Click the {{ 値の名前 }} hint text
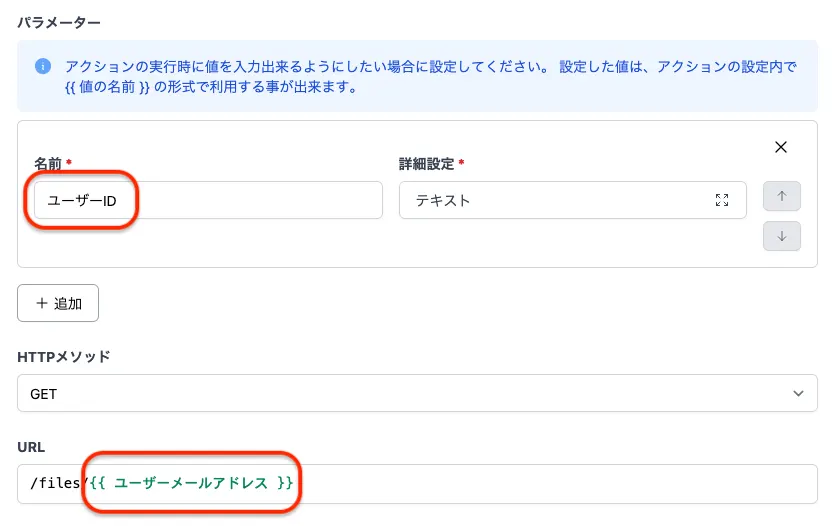The height and width of the screenshot is (526, 837). click(x=107, y=87)
